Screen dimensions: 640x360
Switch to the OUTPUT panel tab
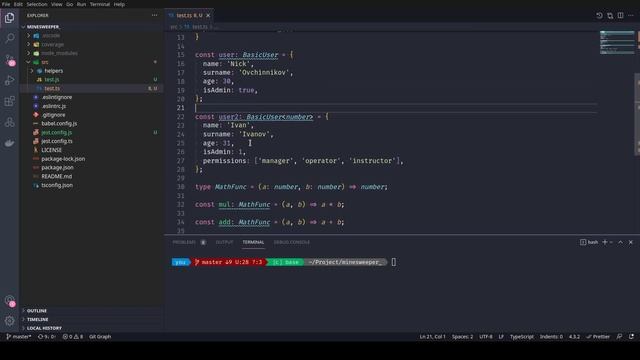[224, 242]
